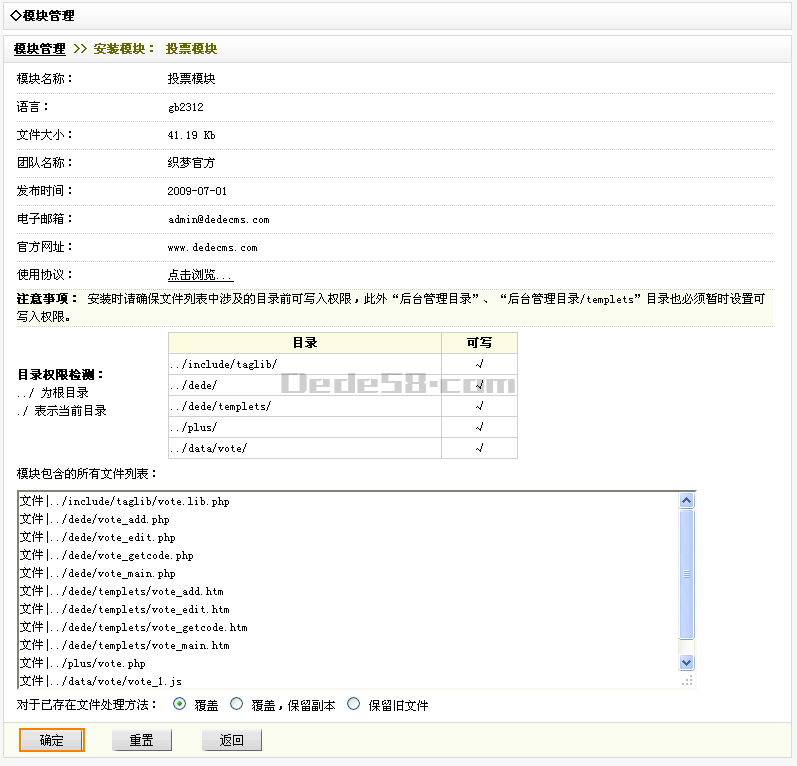Choose 覆盖,保留副本 radio option

click(x=237, y=704)
